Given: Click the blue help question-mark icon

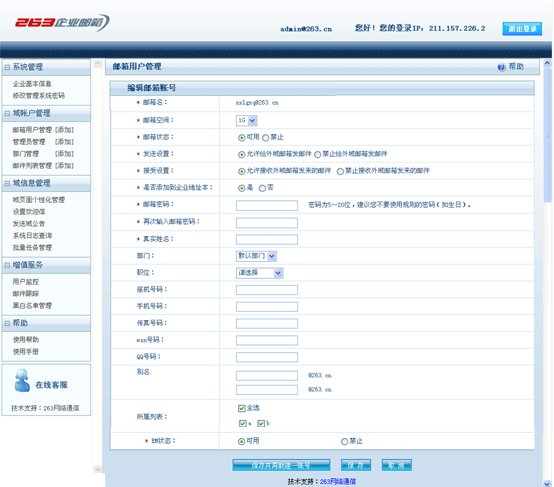Looking at the screenshot, I should pyautogui.click(x=501, y=67).
